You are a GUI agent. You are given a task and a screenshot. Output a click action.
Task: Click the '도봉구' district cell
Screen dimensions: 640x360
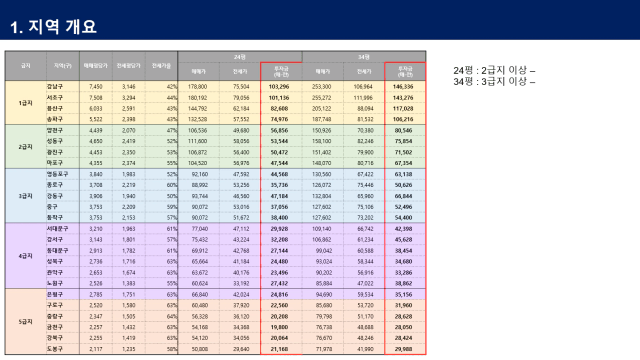coord(55,349)
